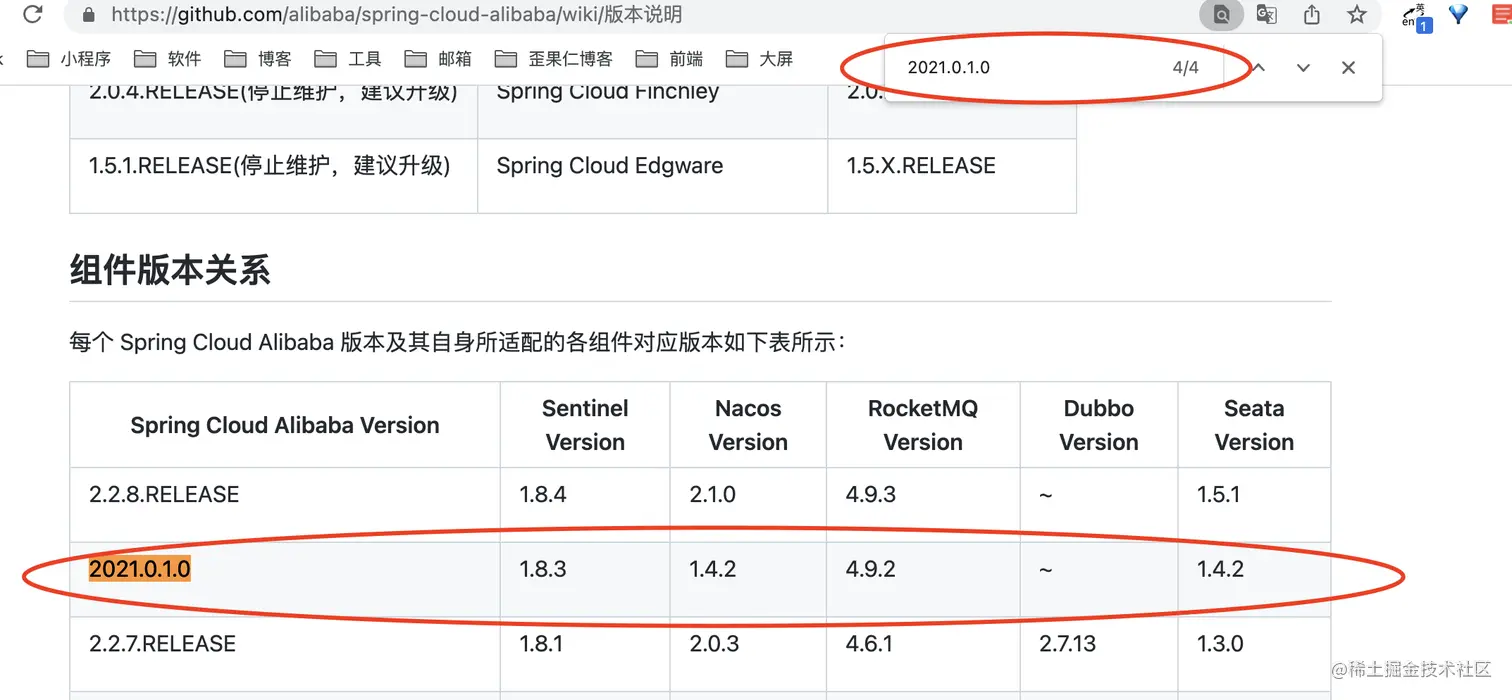
Task: Open the Google Translate icon
Action: (1266, 15)
